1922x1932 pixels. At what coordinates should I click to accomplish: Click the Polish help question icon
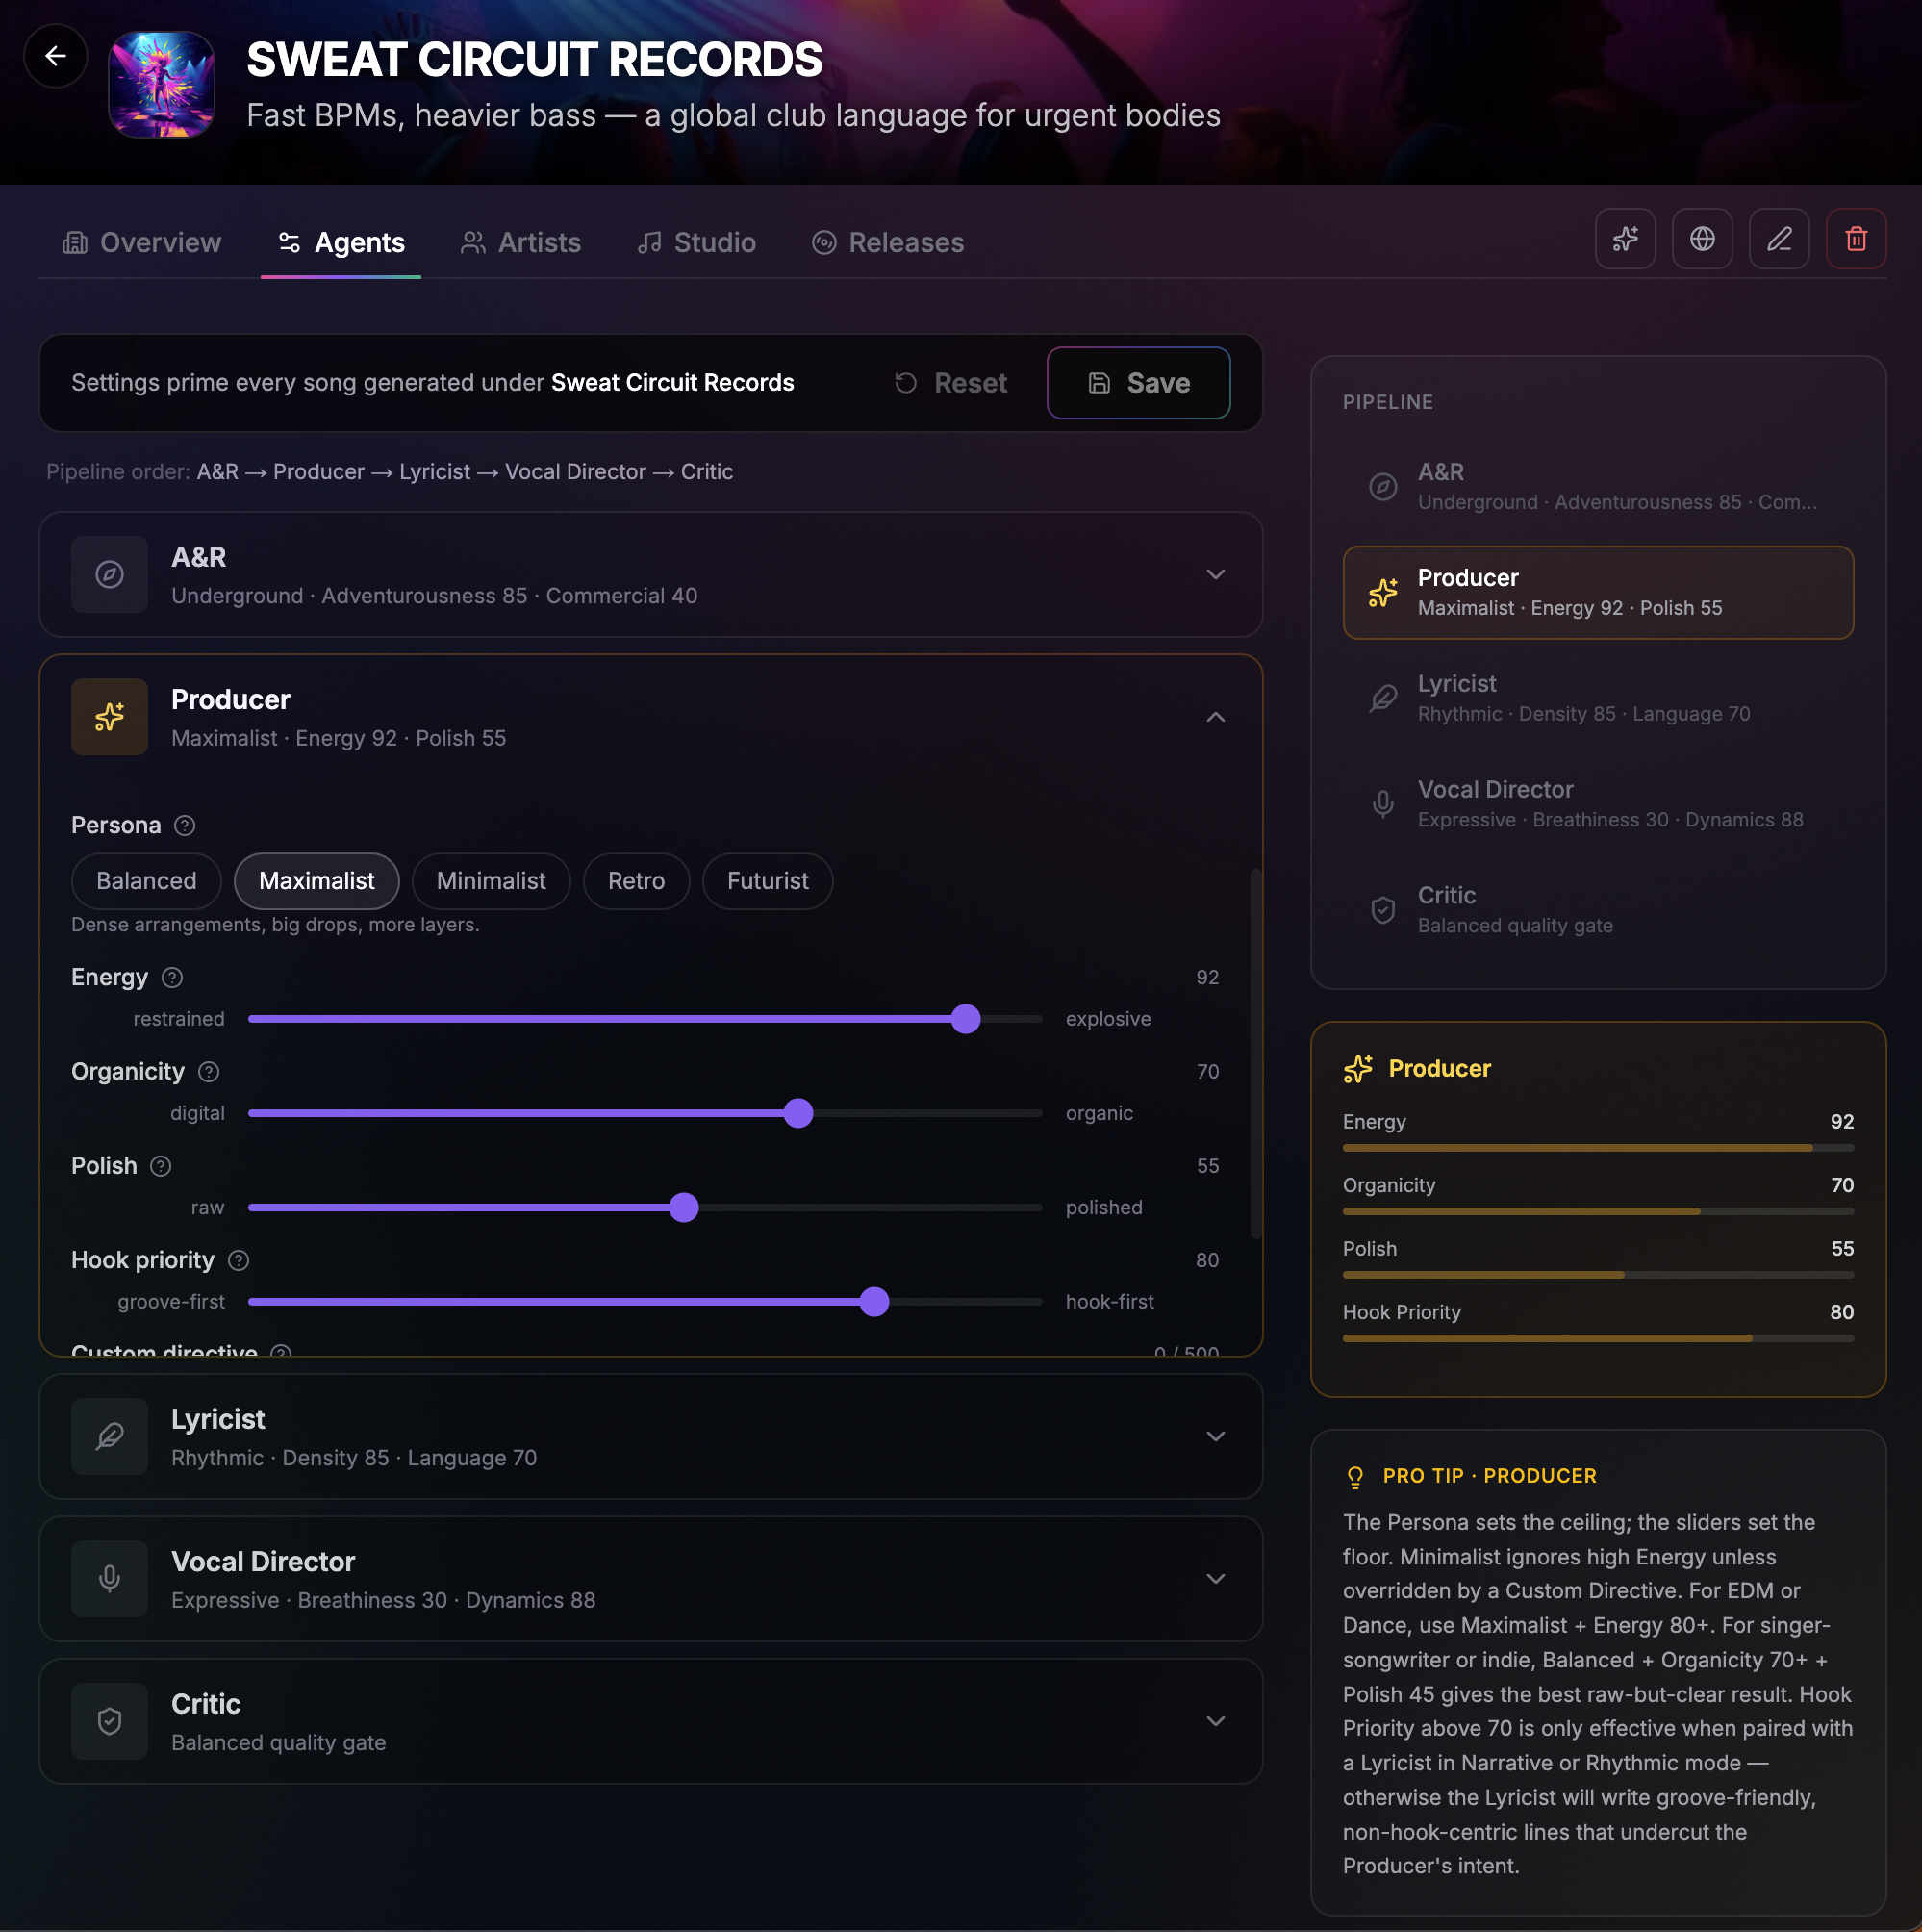(160, 1165)
